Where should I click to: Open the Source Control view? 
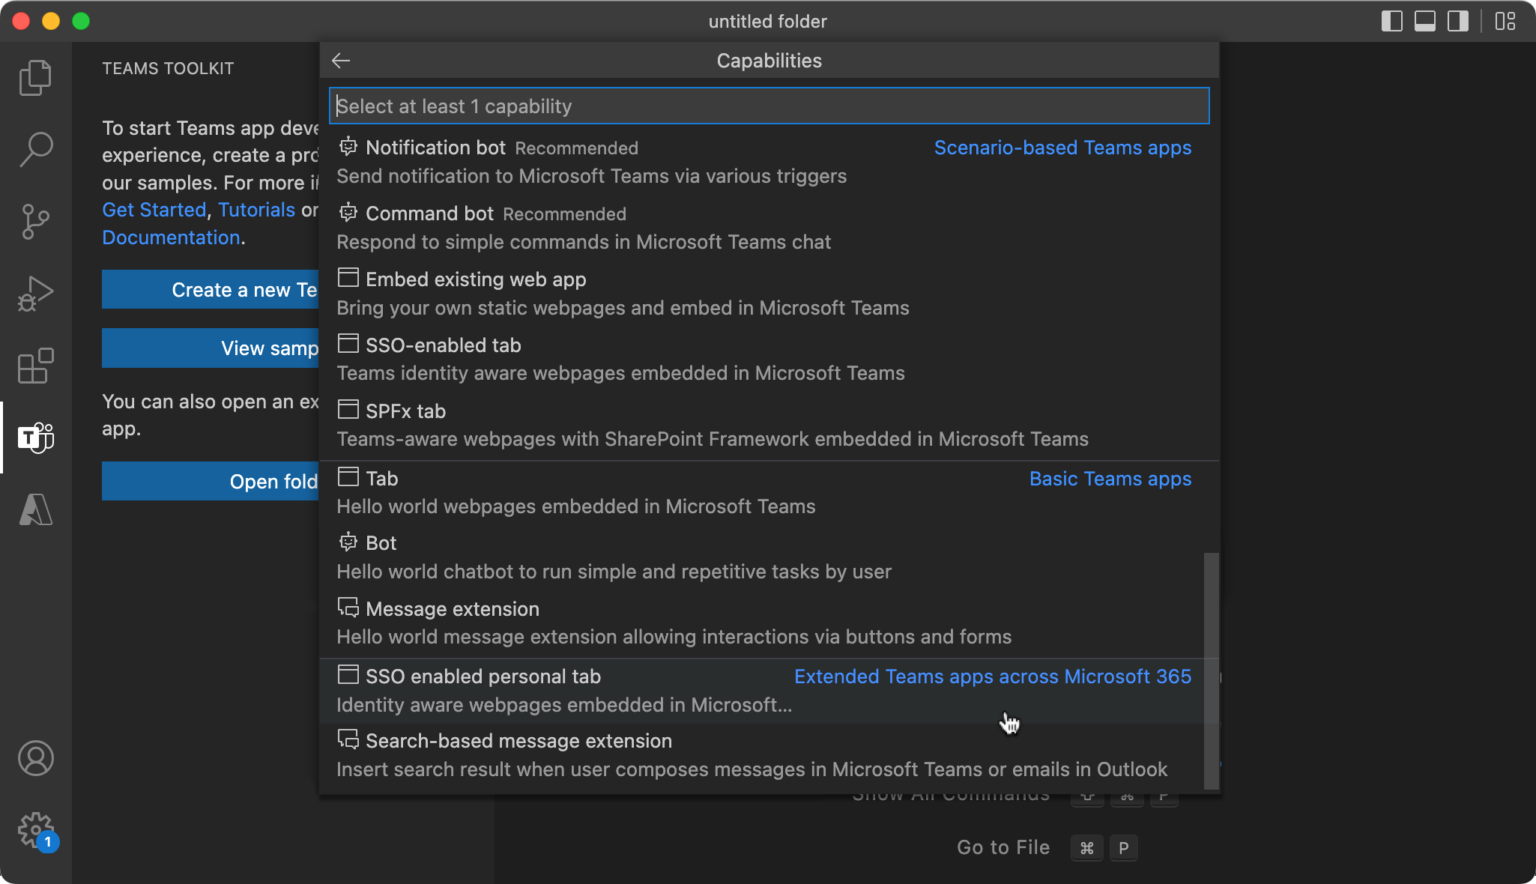click(x=35, y=221)
